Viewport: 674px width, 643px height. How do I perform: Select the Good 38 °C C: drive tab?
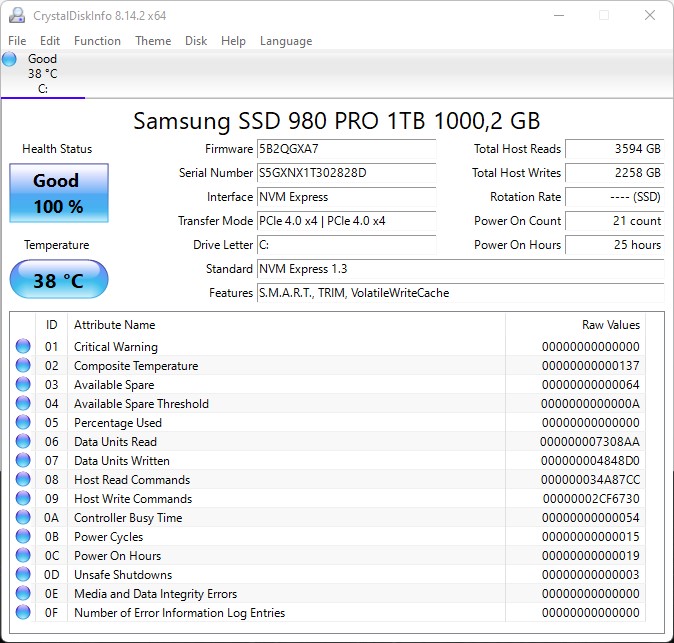click(42, 73)
